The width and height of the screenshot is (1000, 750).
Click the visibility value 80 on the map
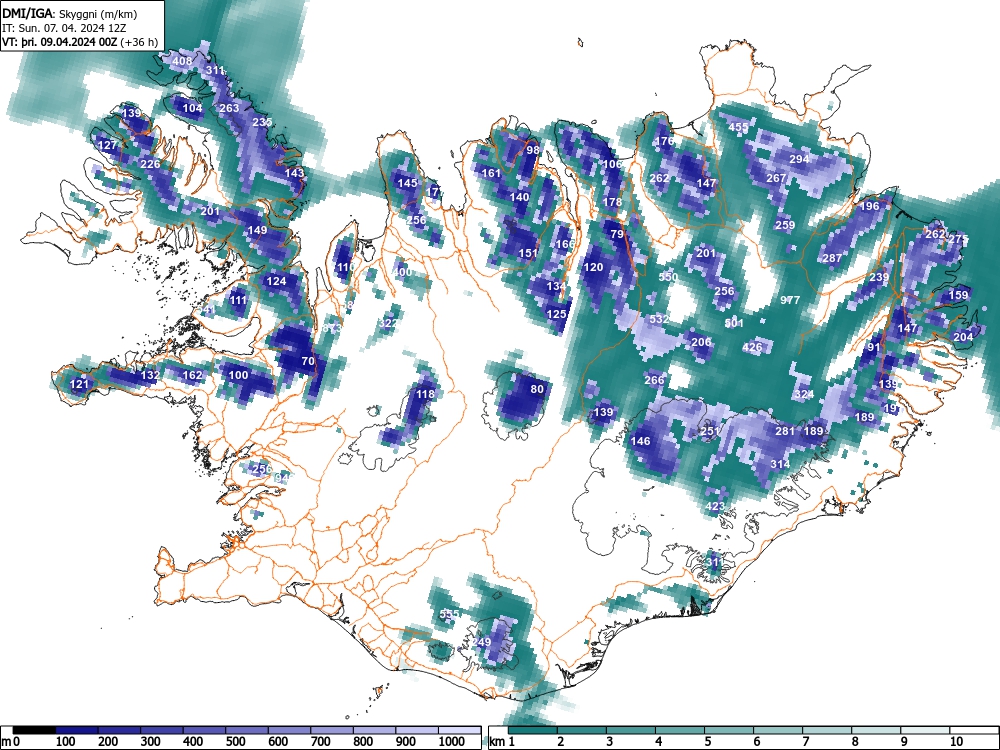(x=537, y=389)
